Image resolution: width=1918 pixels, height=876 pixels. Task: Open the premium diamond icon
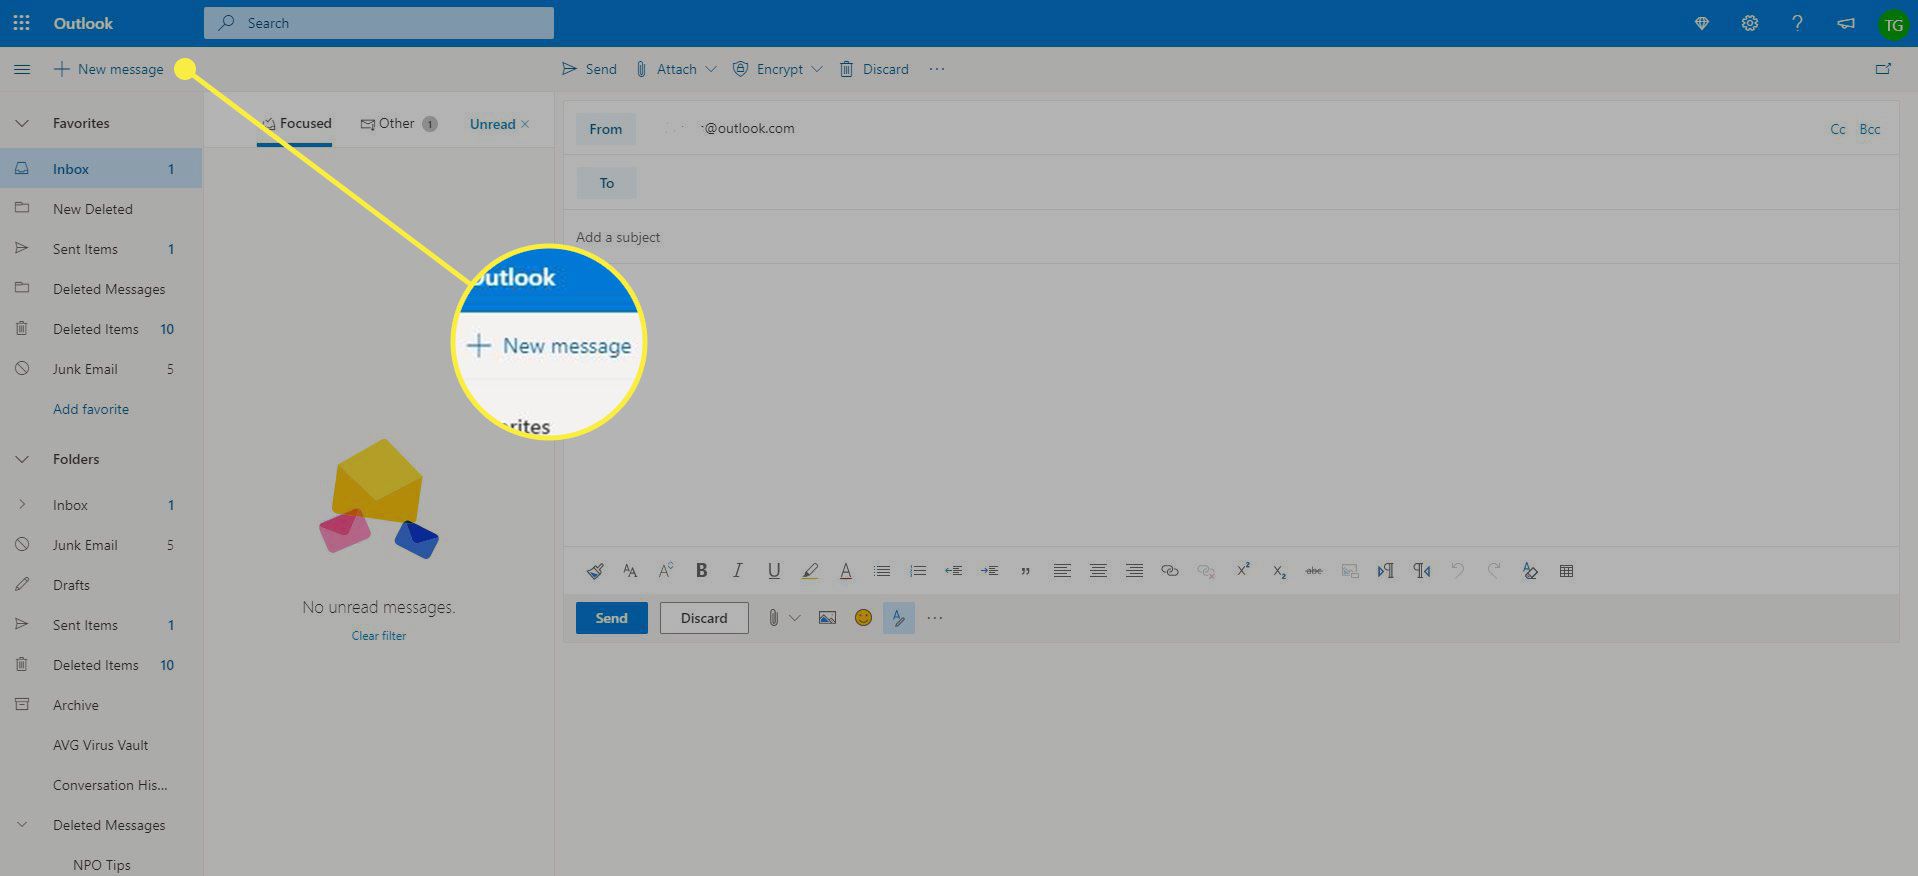click(1702, 23)
